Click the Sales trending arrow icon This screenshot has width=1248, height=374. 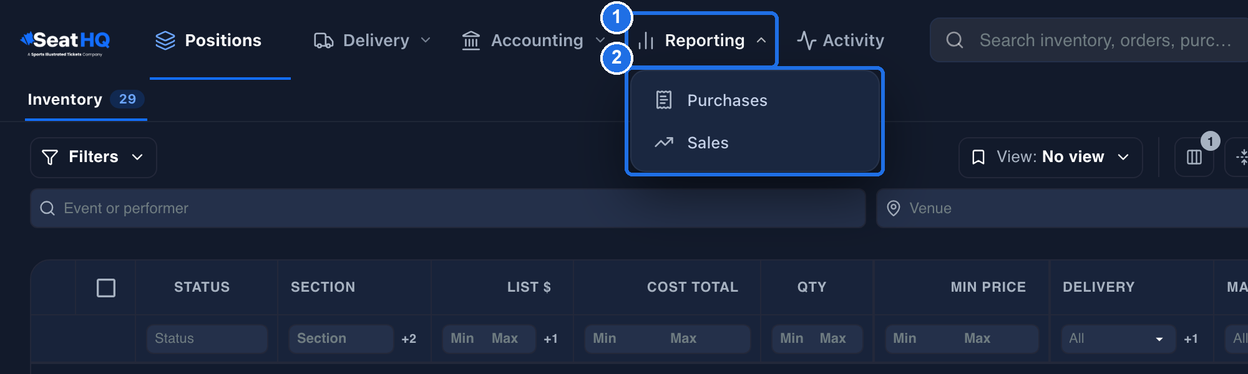(x=664, y=142)
